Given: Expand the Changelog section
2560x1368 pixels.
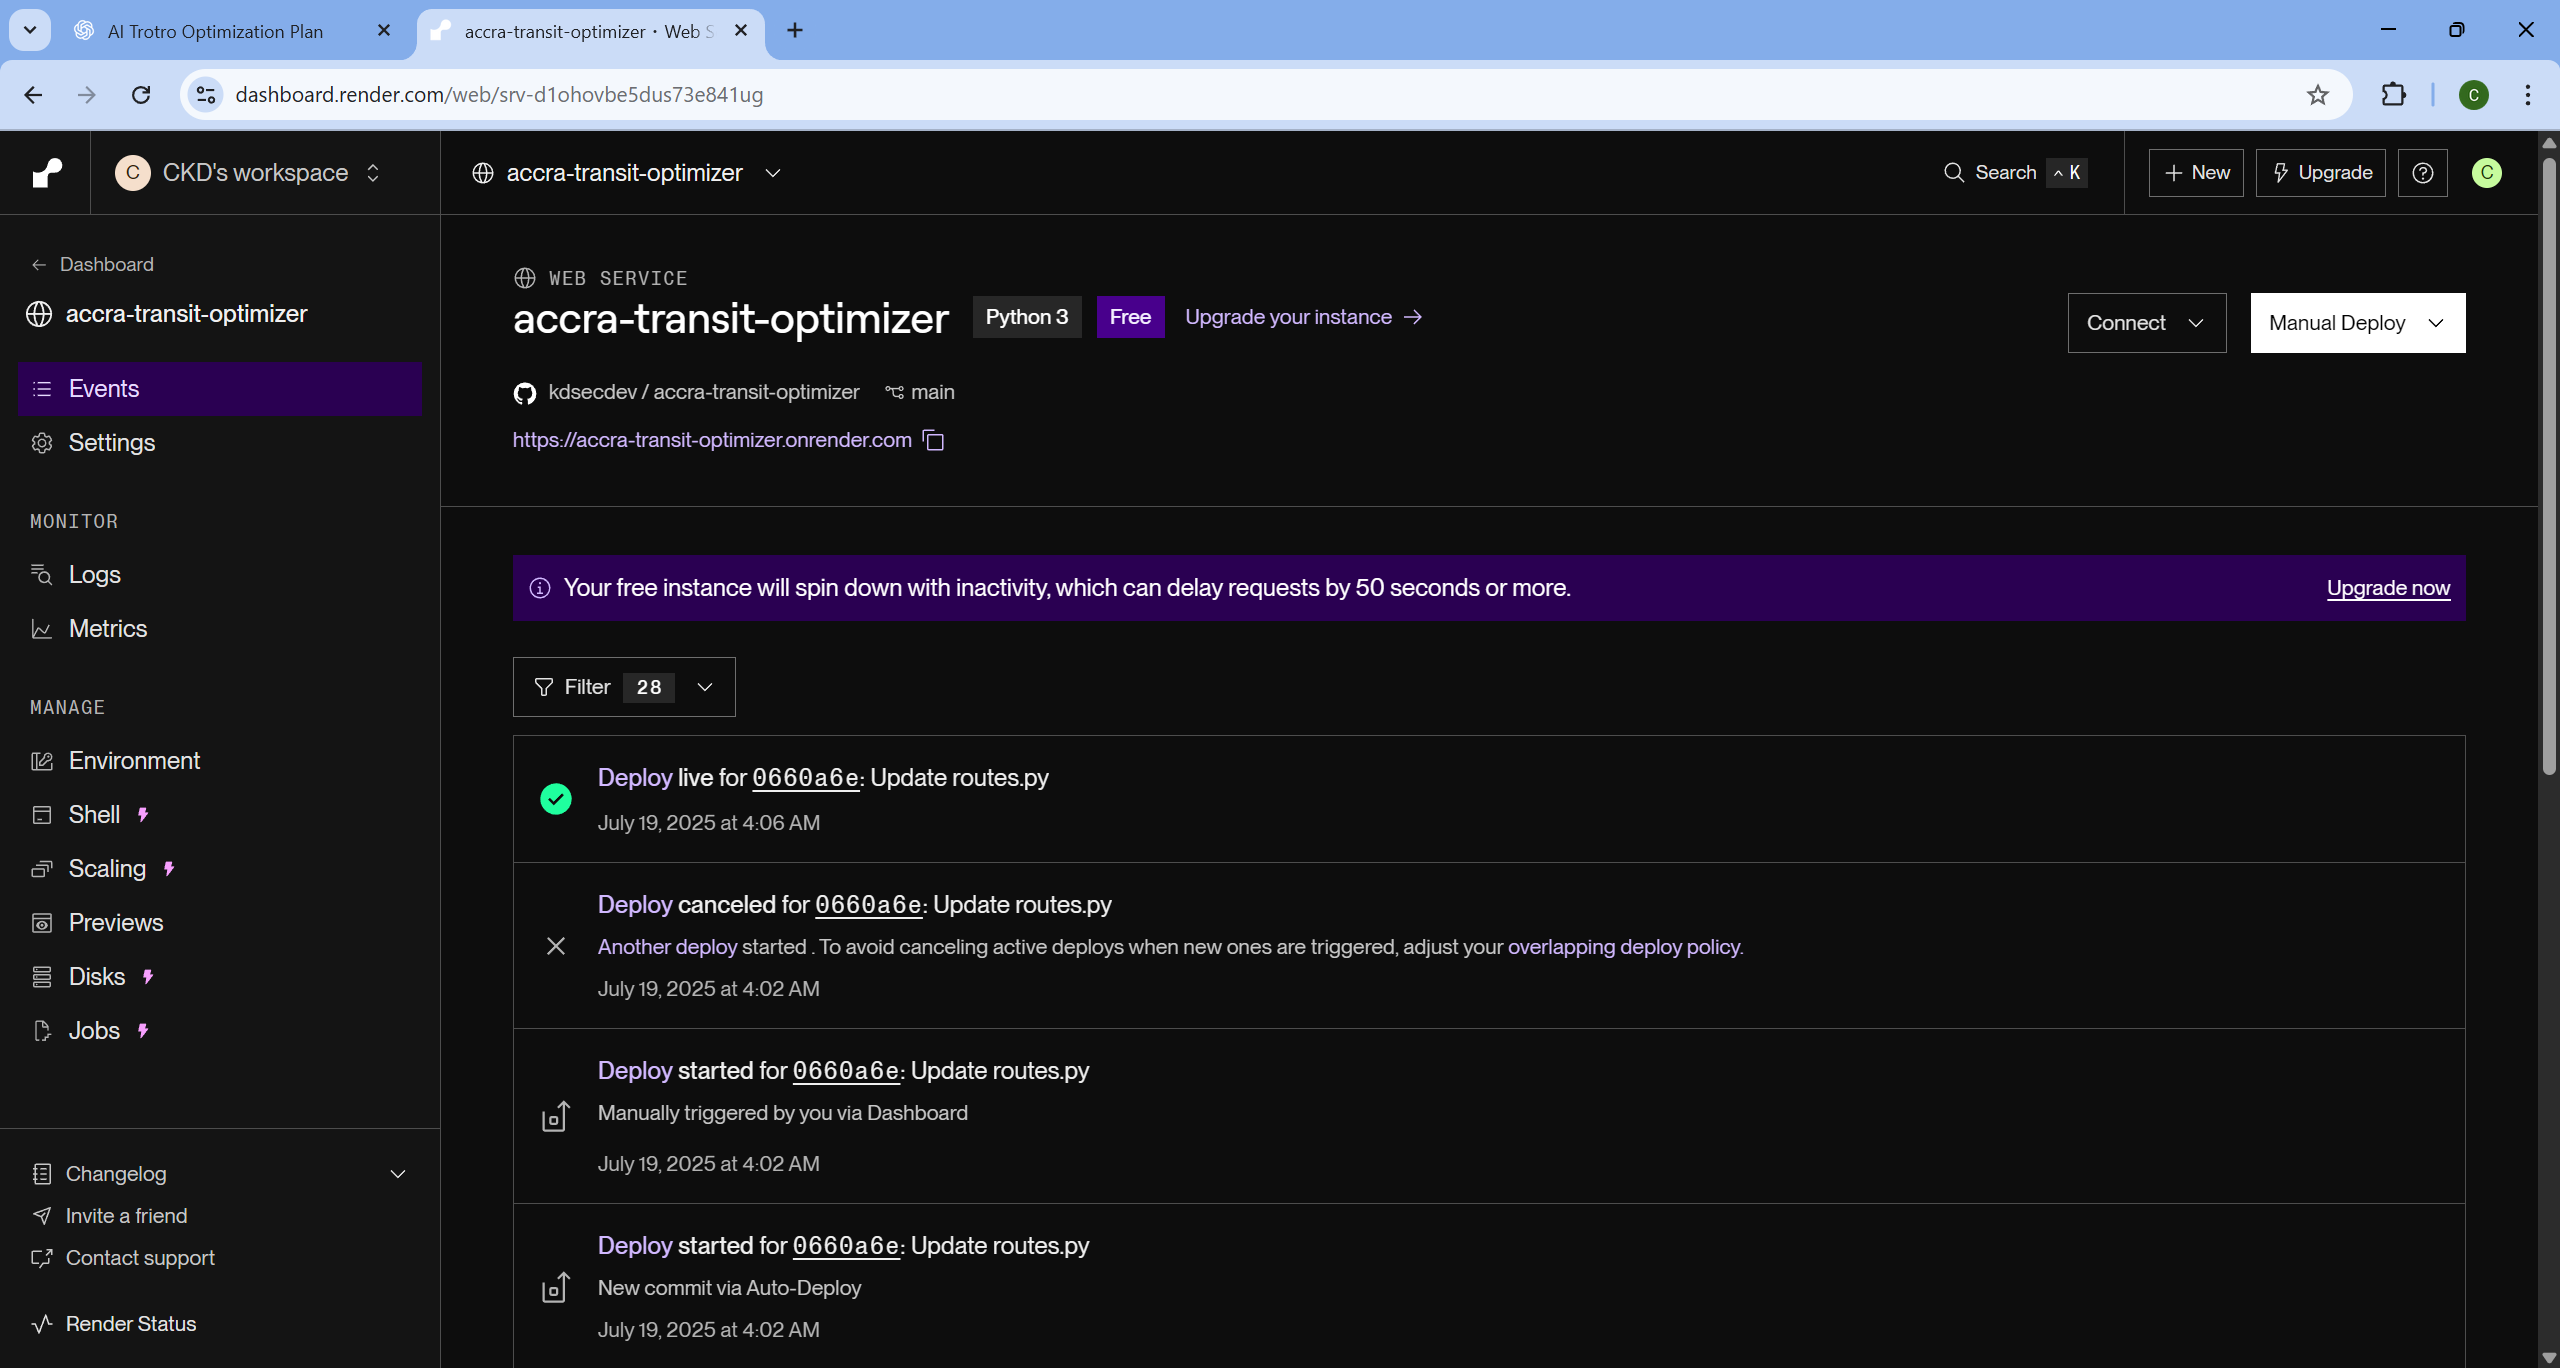Looking at the screenshot, I should pos(398,1174).
